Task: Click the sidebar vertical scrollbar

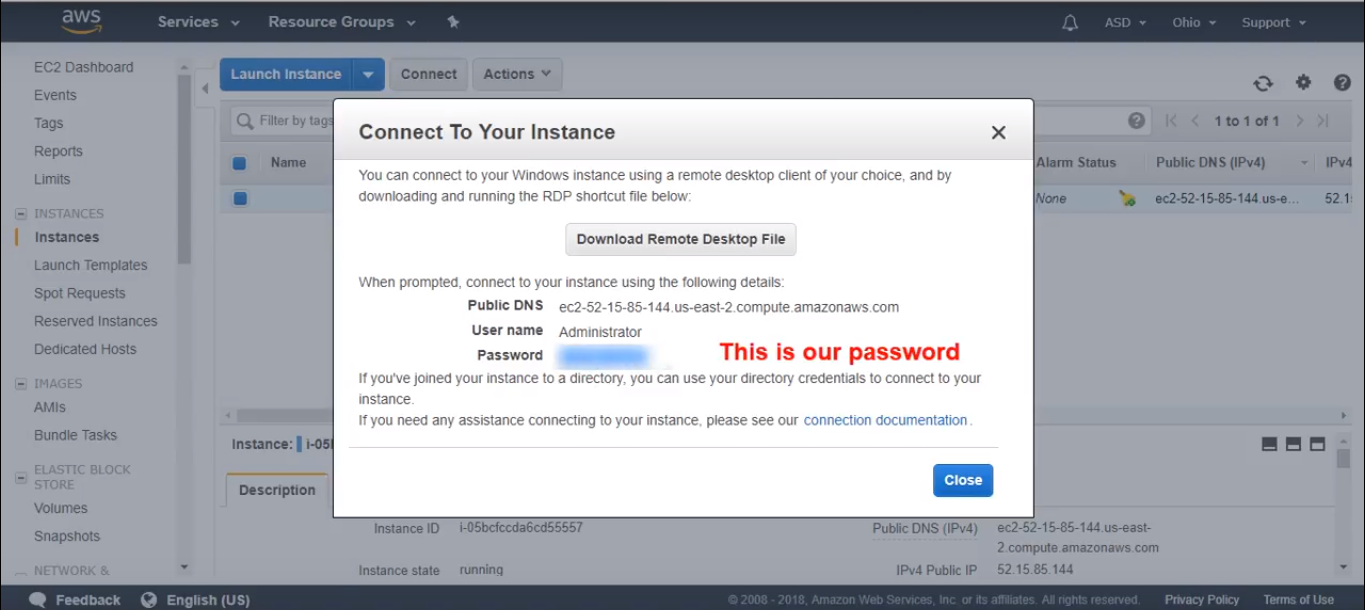Action: pyautogui.click(x=184, y=170)
